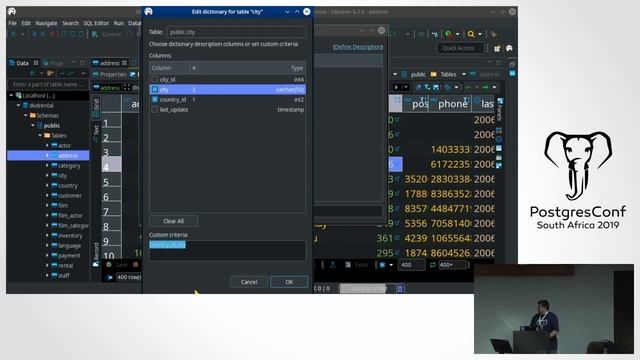This screenshot has height=360, width=640.
Task: Collapse the Localhost connection node
Action: click(x=11, y=96)
